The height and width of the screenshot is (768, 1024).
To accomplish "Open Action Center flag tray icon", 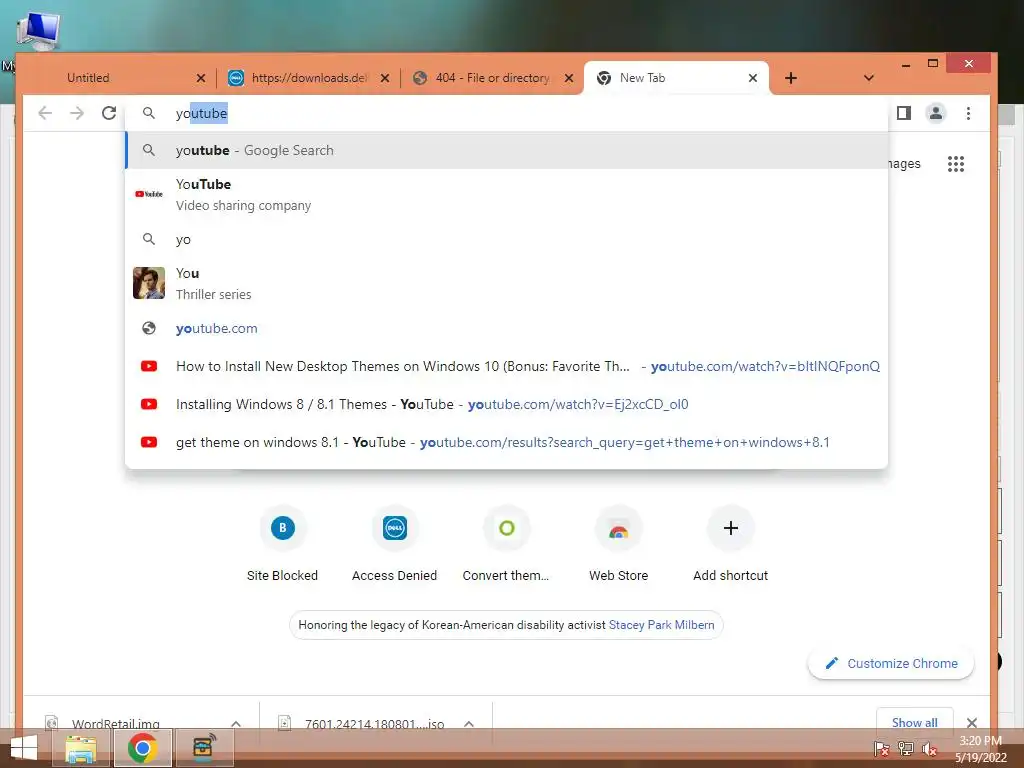I will [x=881, y=749].
